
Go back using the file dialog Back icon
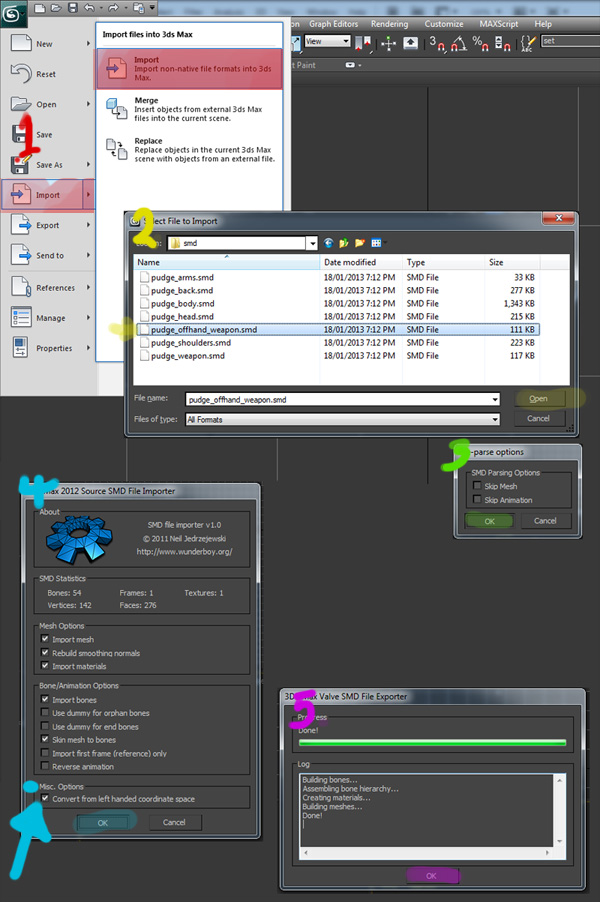(x=328, y=243)
